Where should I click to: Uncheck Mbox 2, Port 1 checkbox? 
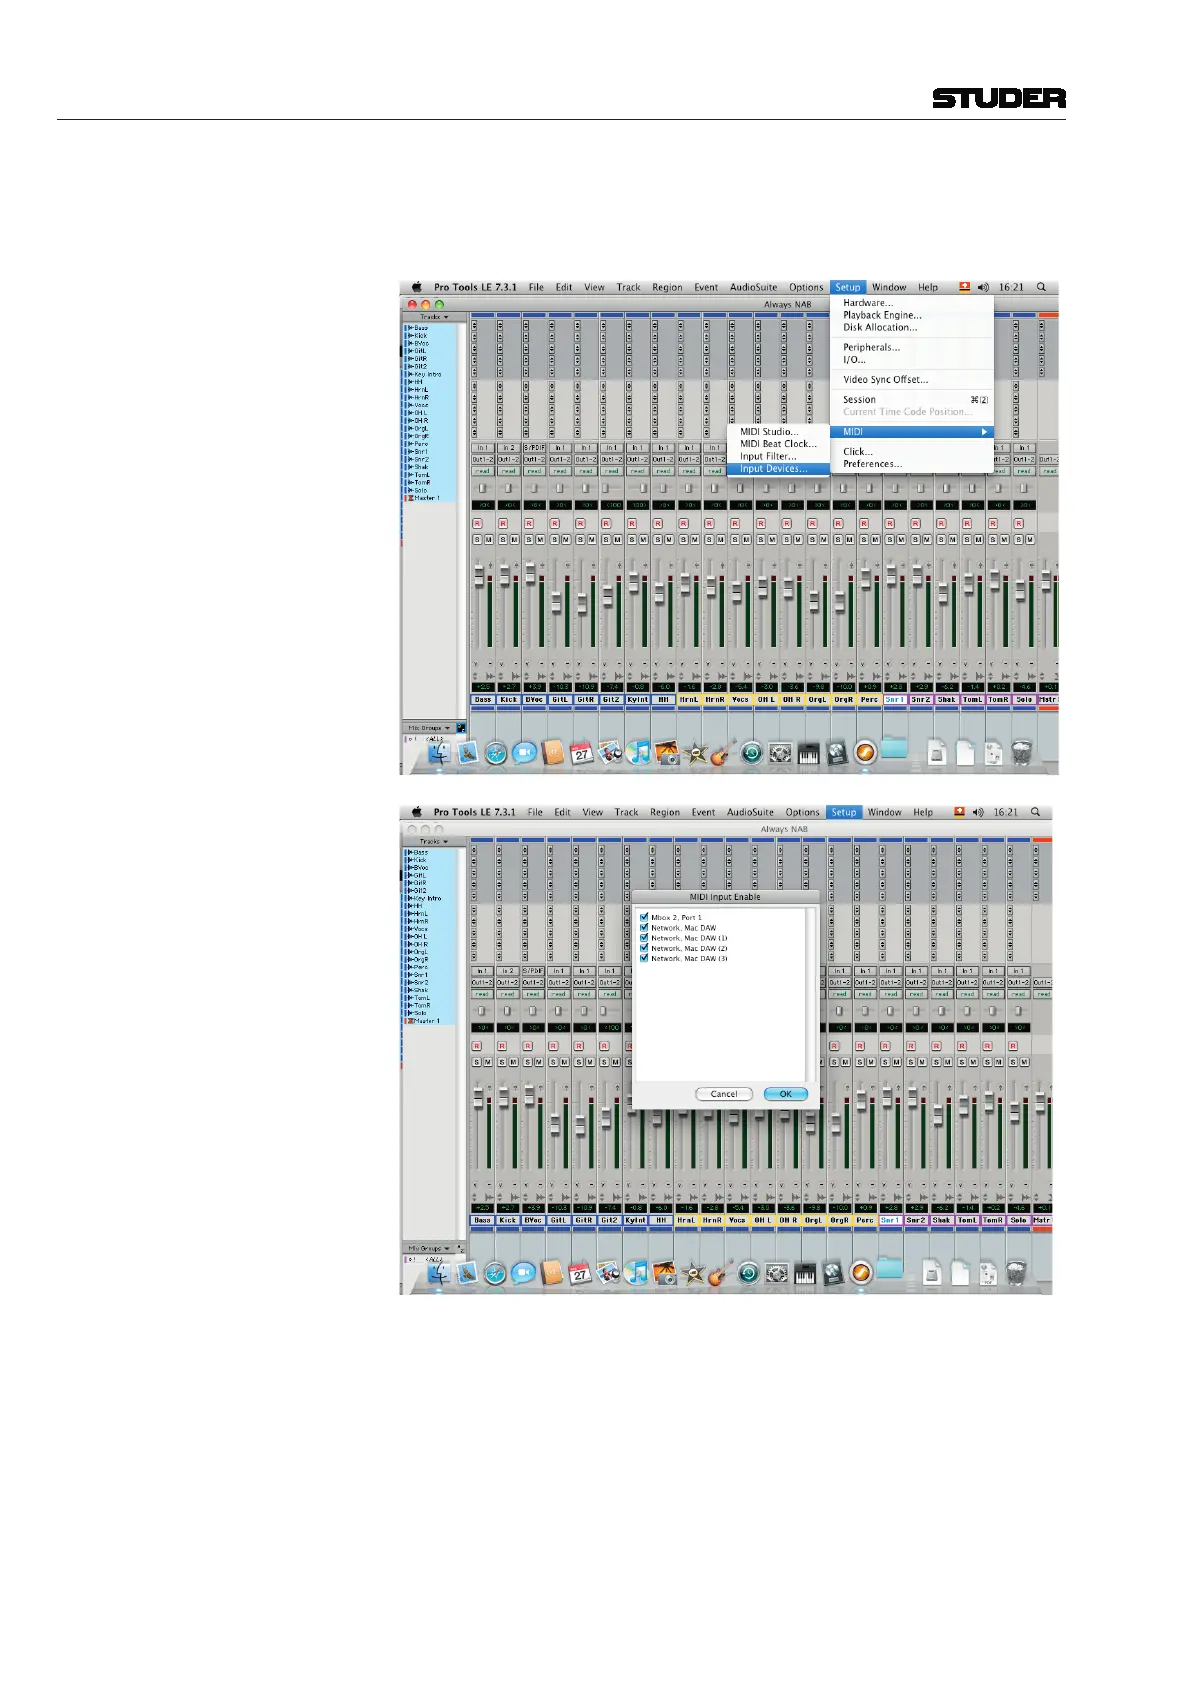(x=644, y=917)
